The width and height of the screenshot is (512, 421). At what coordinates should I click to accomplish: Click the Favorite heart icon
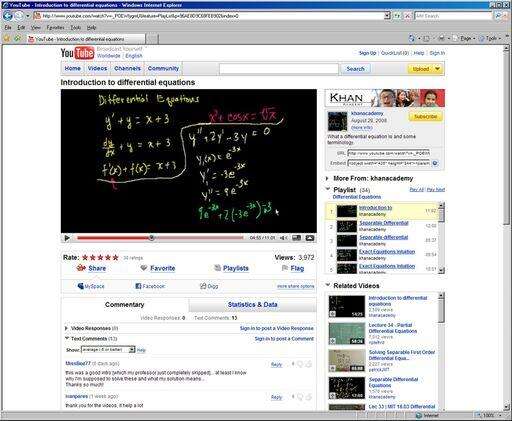144,268
